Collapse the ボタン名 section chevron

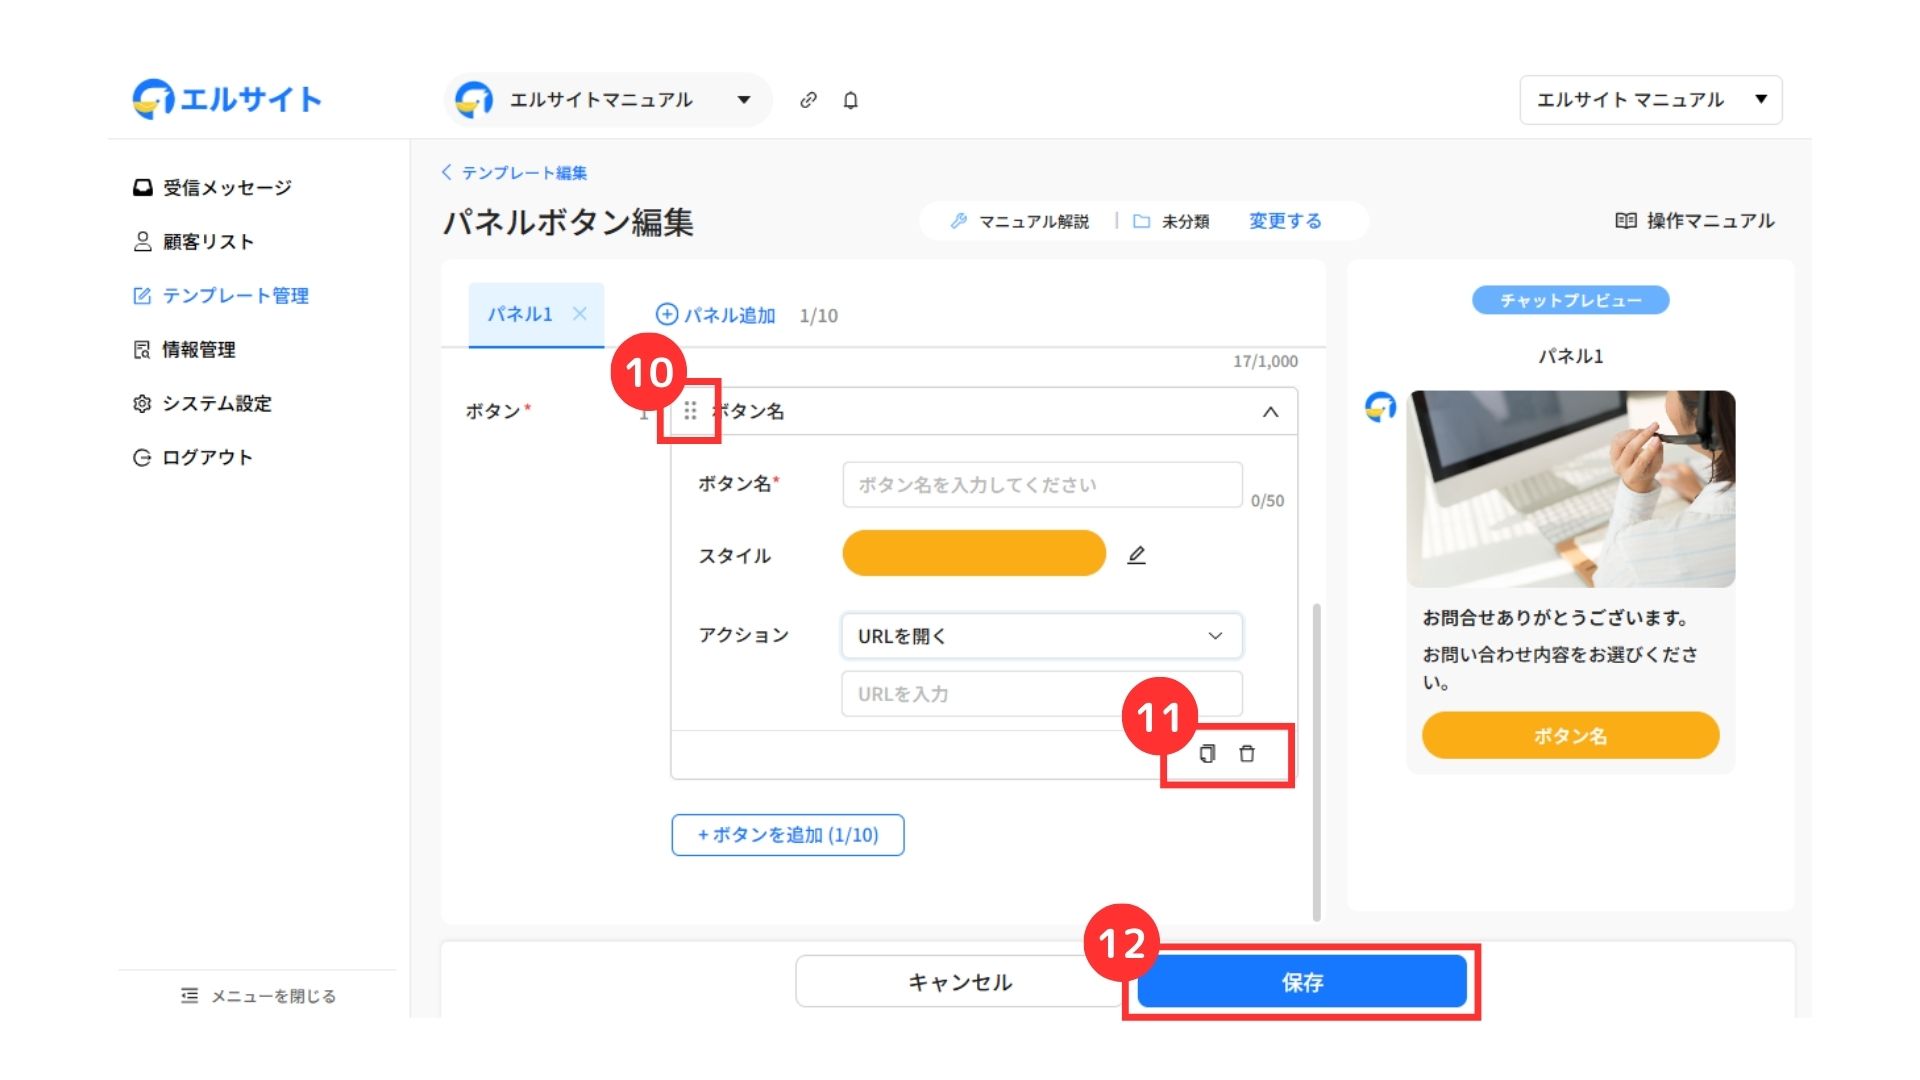1270,412
